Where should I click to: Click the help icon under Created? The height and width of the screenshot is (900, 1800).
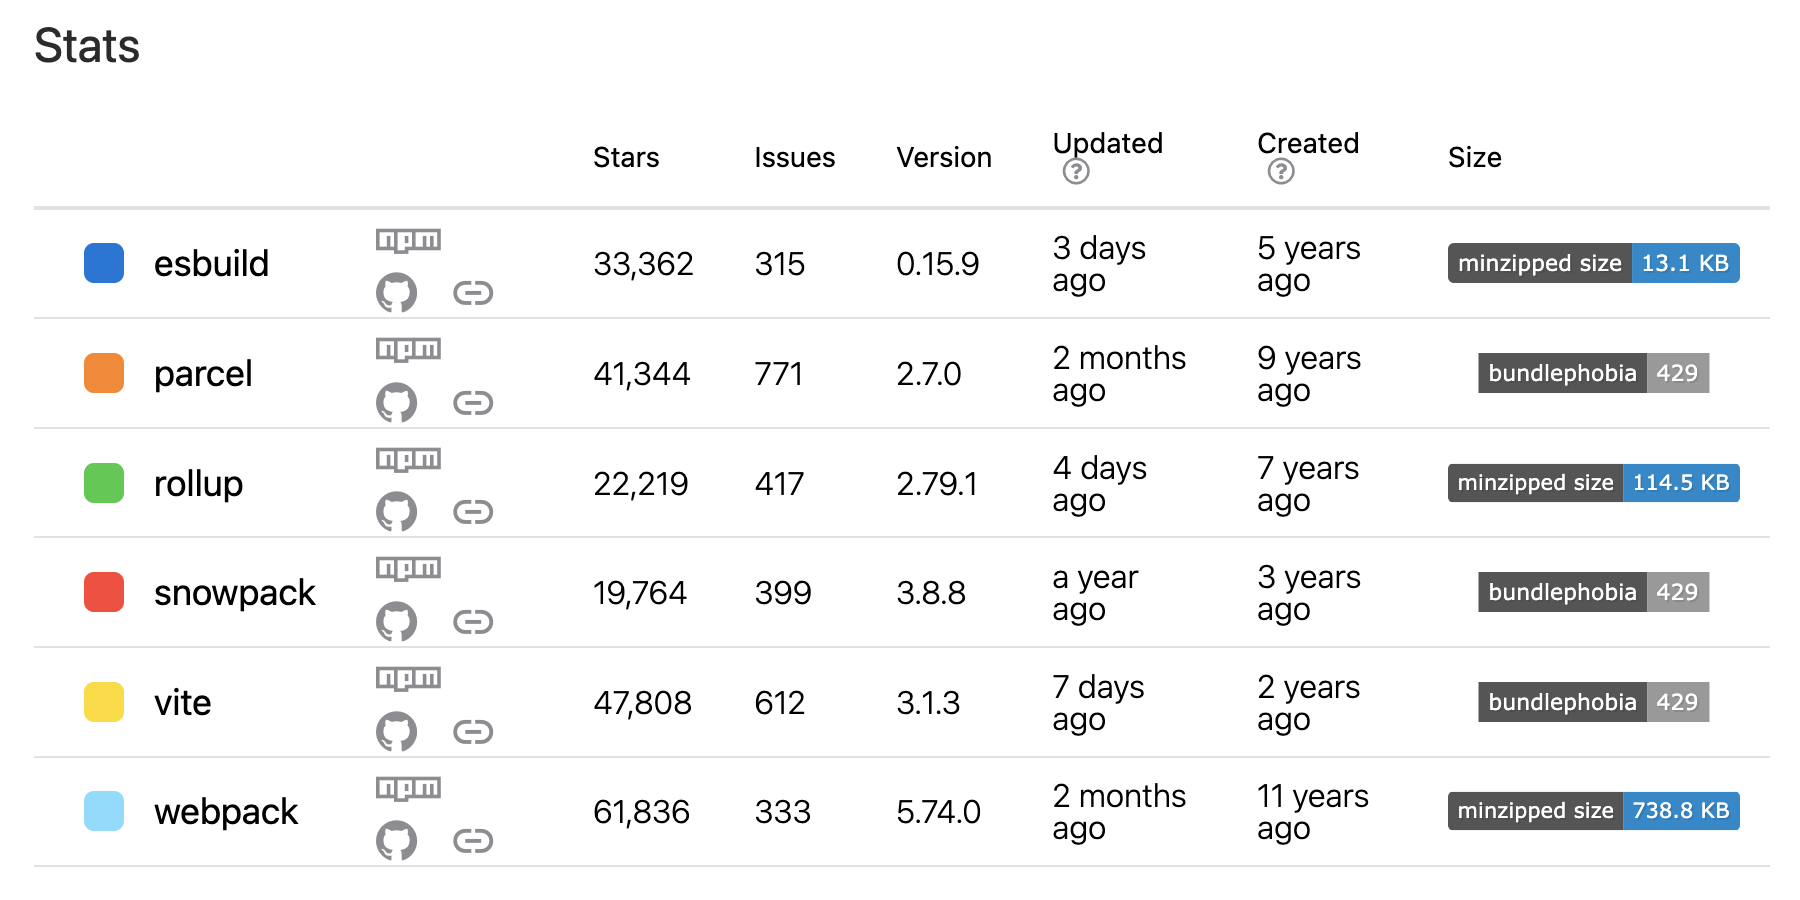[x=1281, y=172]
